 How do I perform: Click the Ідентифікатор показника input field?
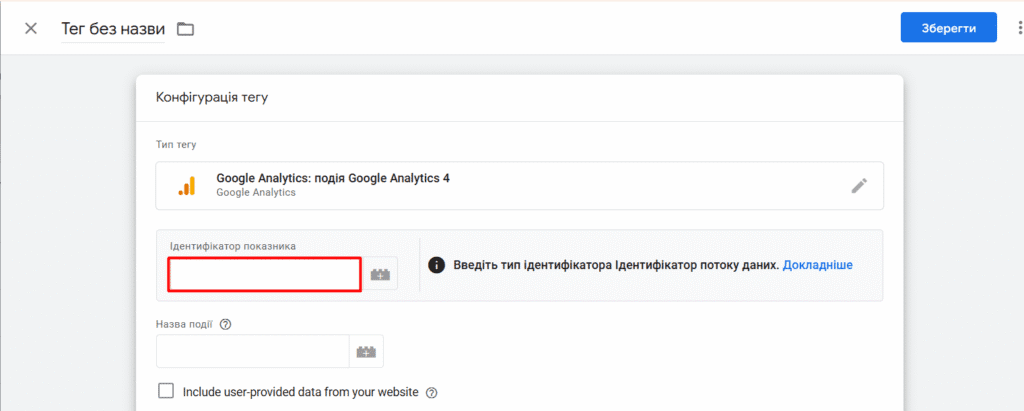(264, 274)
